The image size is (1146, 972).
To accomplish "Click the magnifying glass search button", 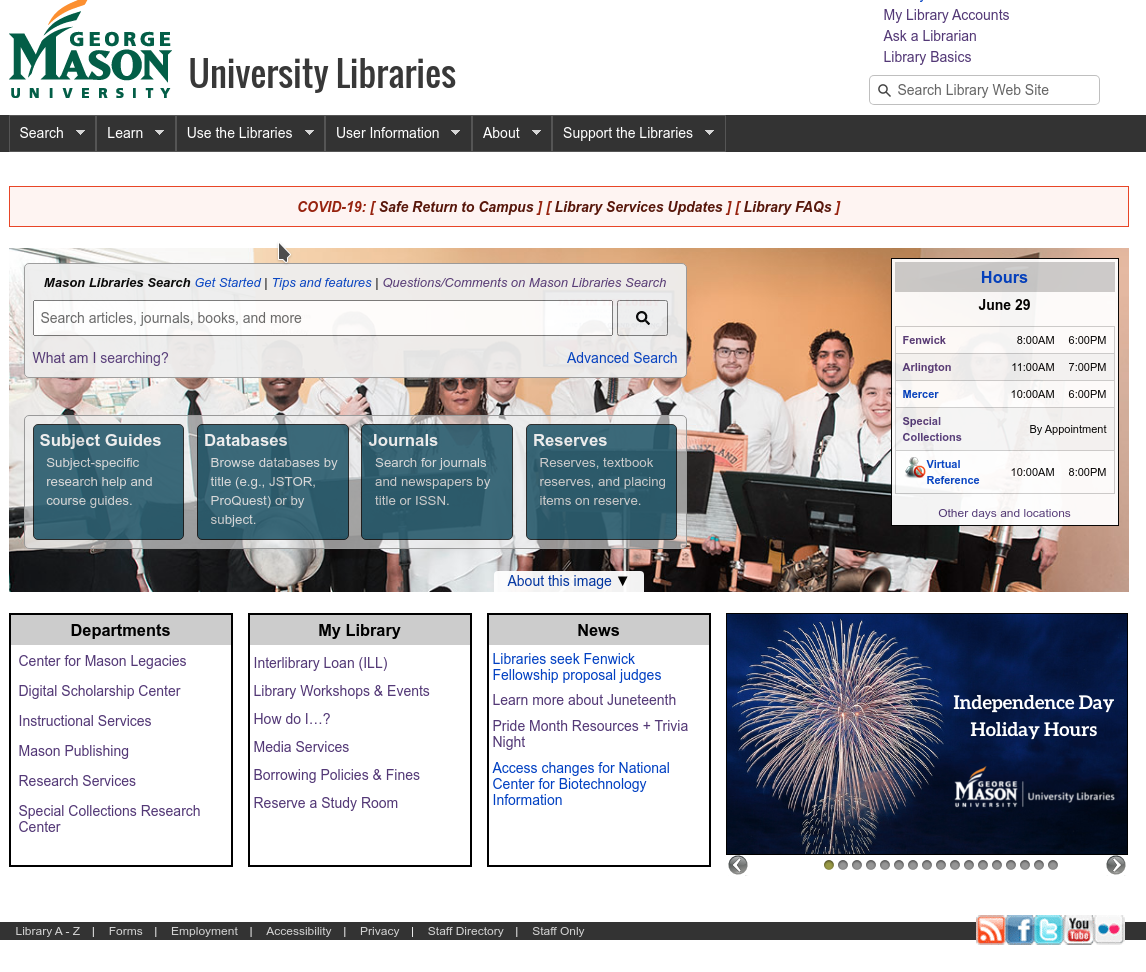I will (x=642, y=318).
